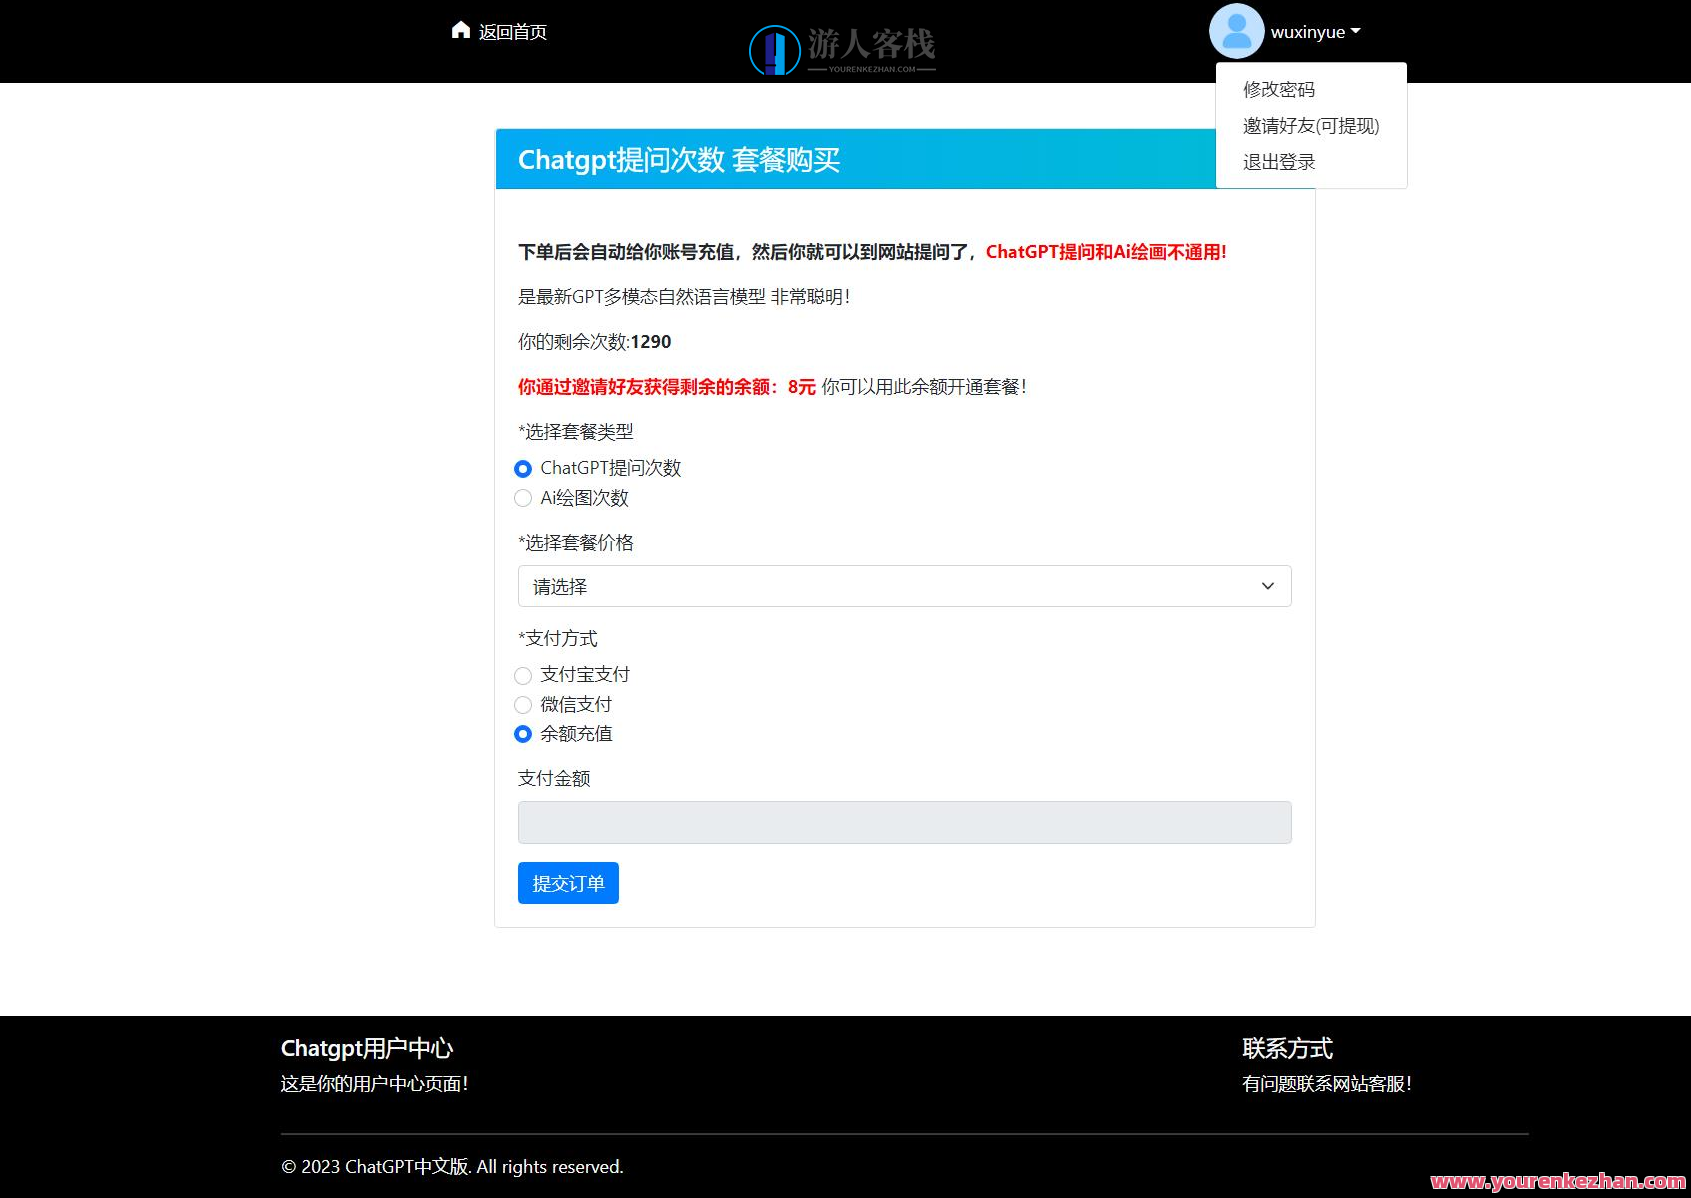Select 修改密码 from the account menu

(1278, 89)
